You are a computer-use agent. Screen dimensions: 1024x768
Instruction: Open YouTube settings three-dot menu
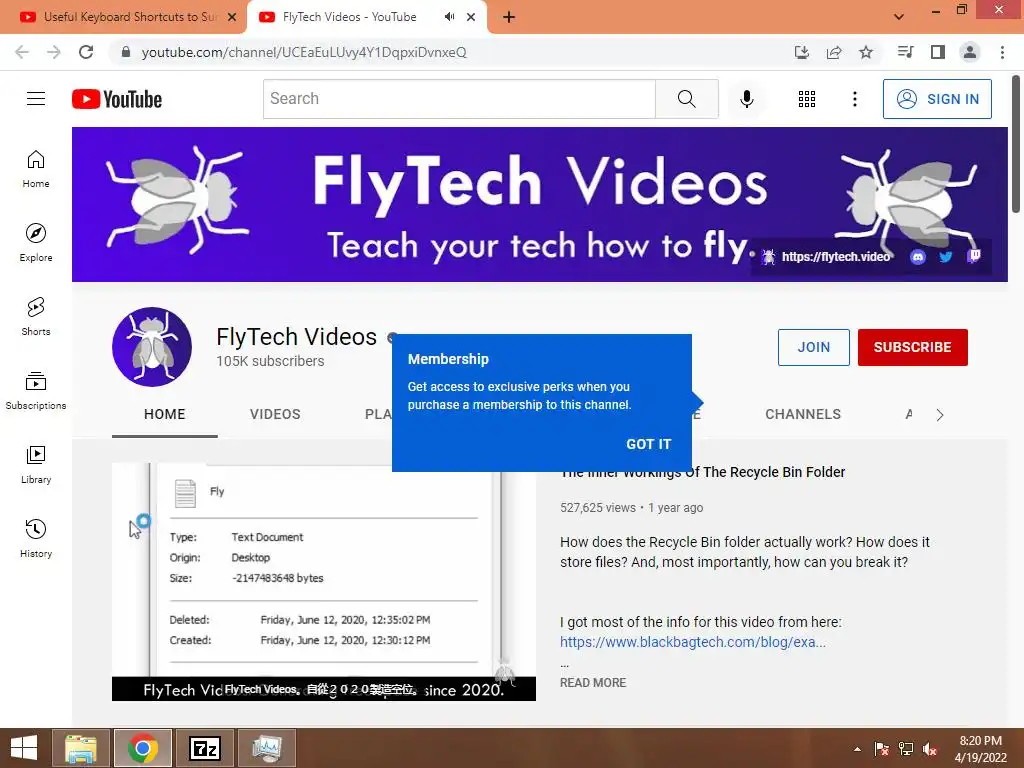pos(854,99)
